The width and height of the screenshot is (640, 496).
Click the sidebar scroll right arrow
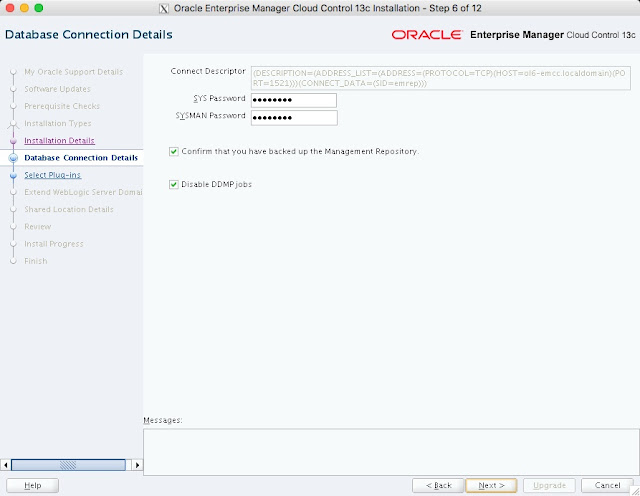(x=137, y=465)
